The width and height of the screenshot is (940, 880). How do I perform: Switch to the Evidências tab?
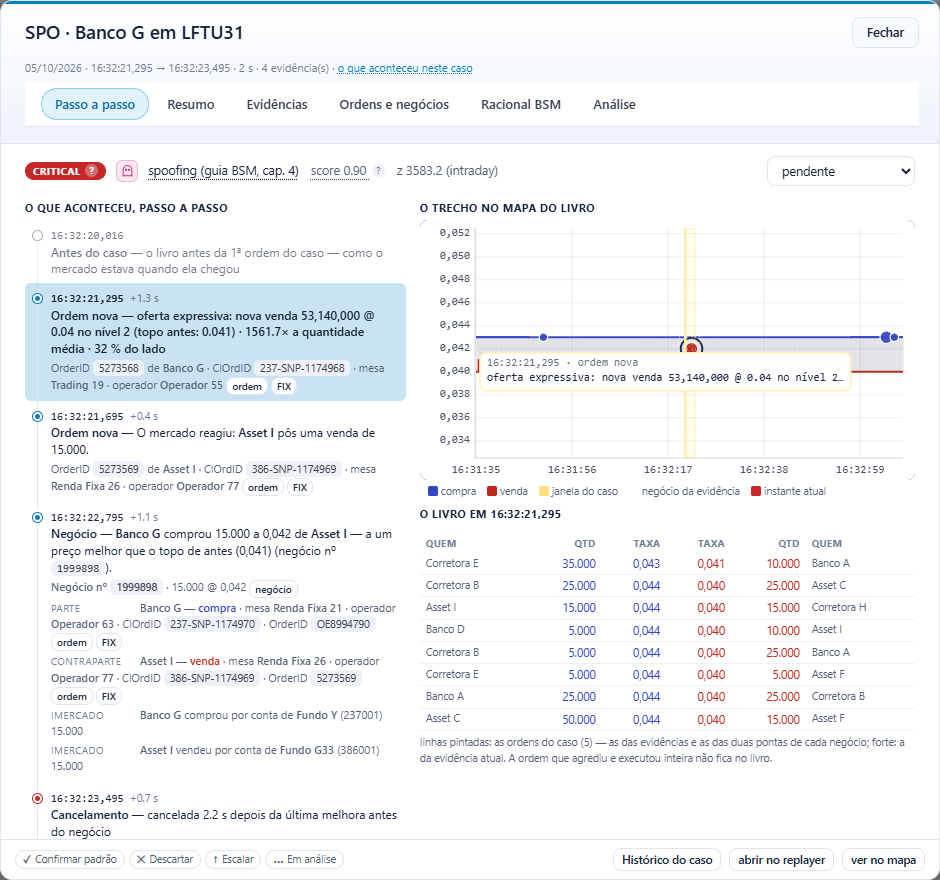pos(277,104)
